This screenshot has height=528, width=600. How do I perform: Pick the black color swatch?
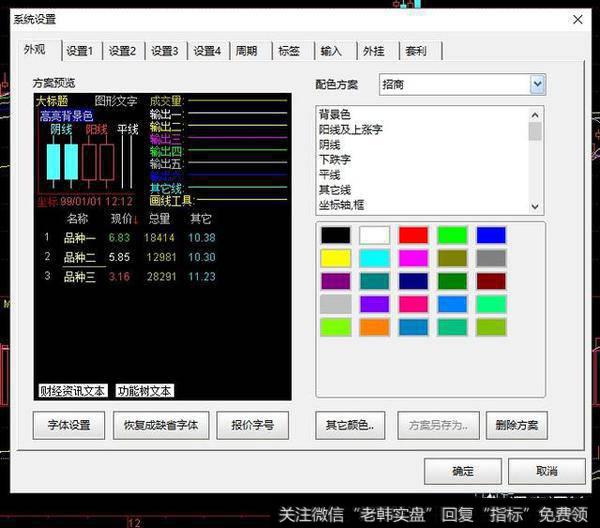tap(336, 235)
